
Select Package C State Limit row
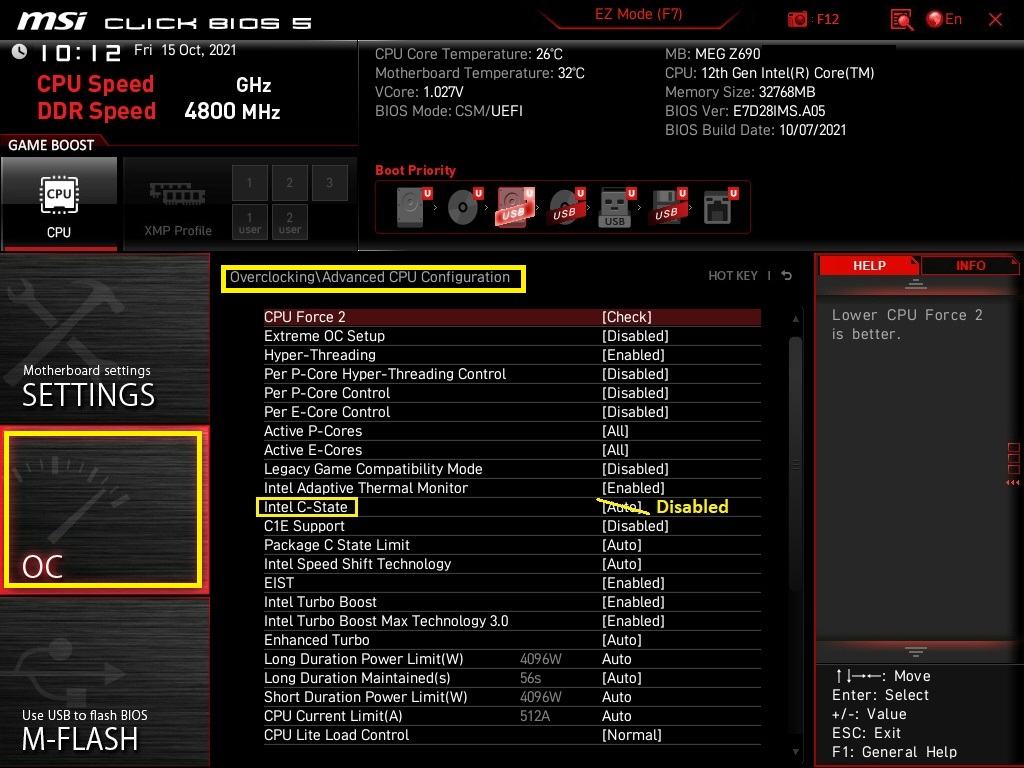click(512, 545)
